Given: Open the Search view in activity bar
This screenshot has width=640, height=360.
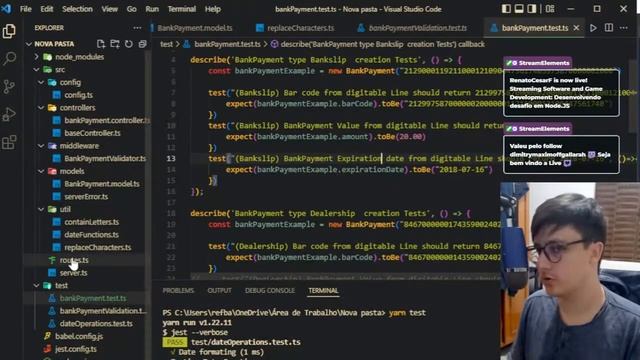Looking at the screenshot, I should pos(9,58).
